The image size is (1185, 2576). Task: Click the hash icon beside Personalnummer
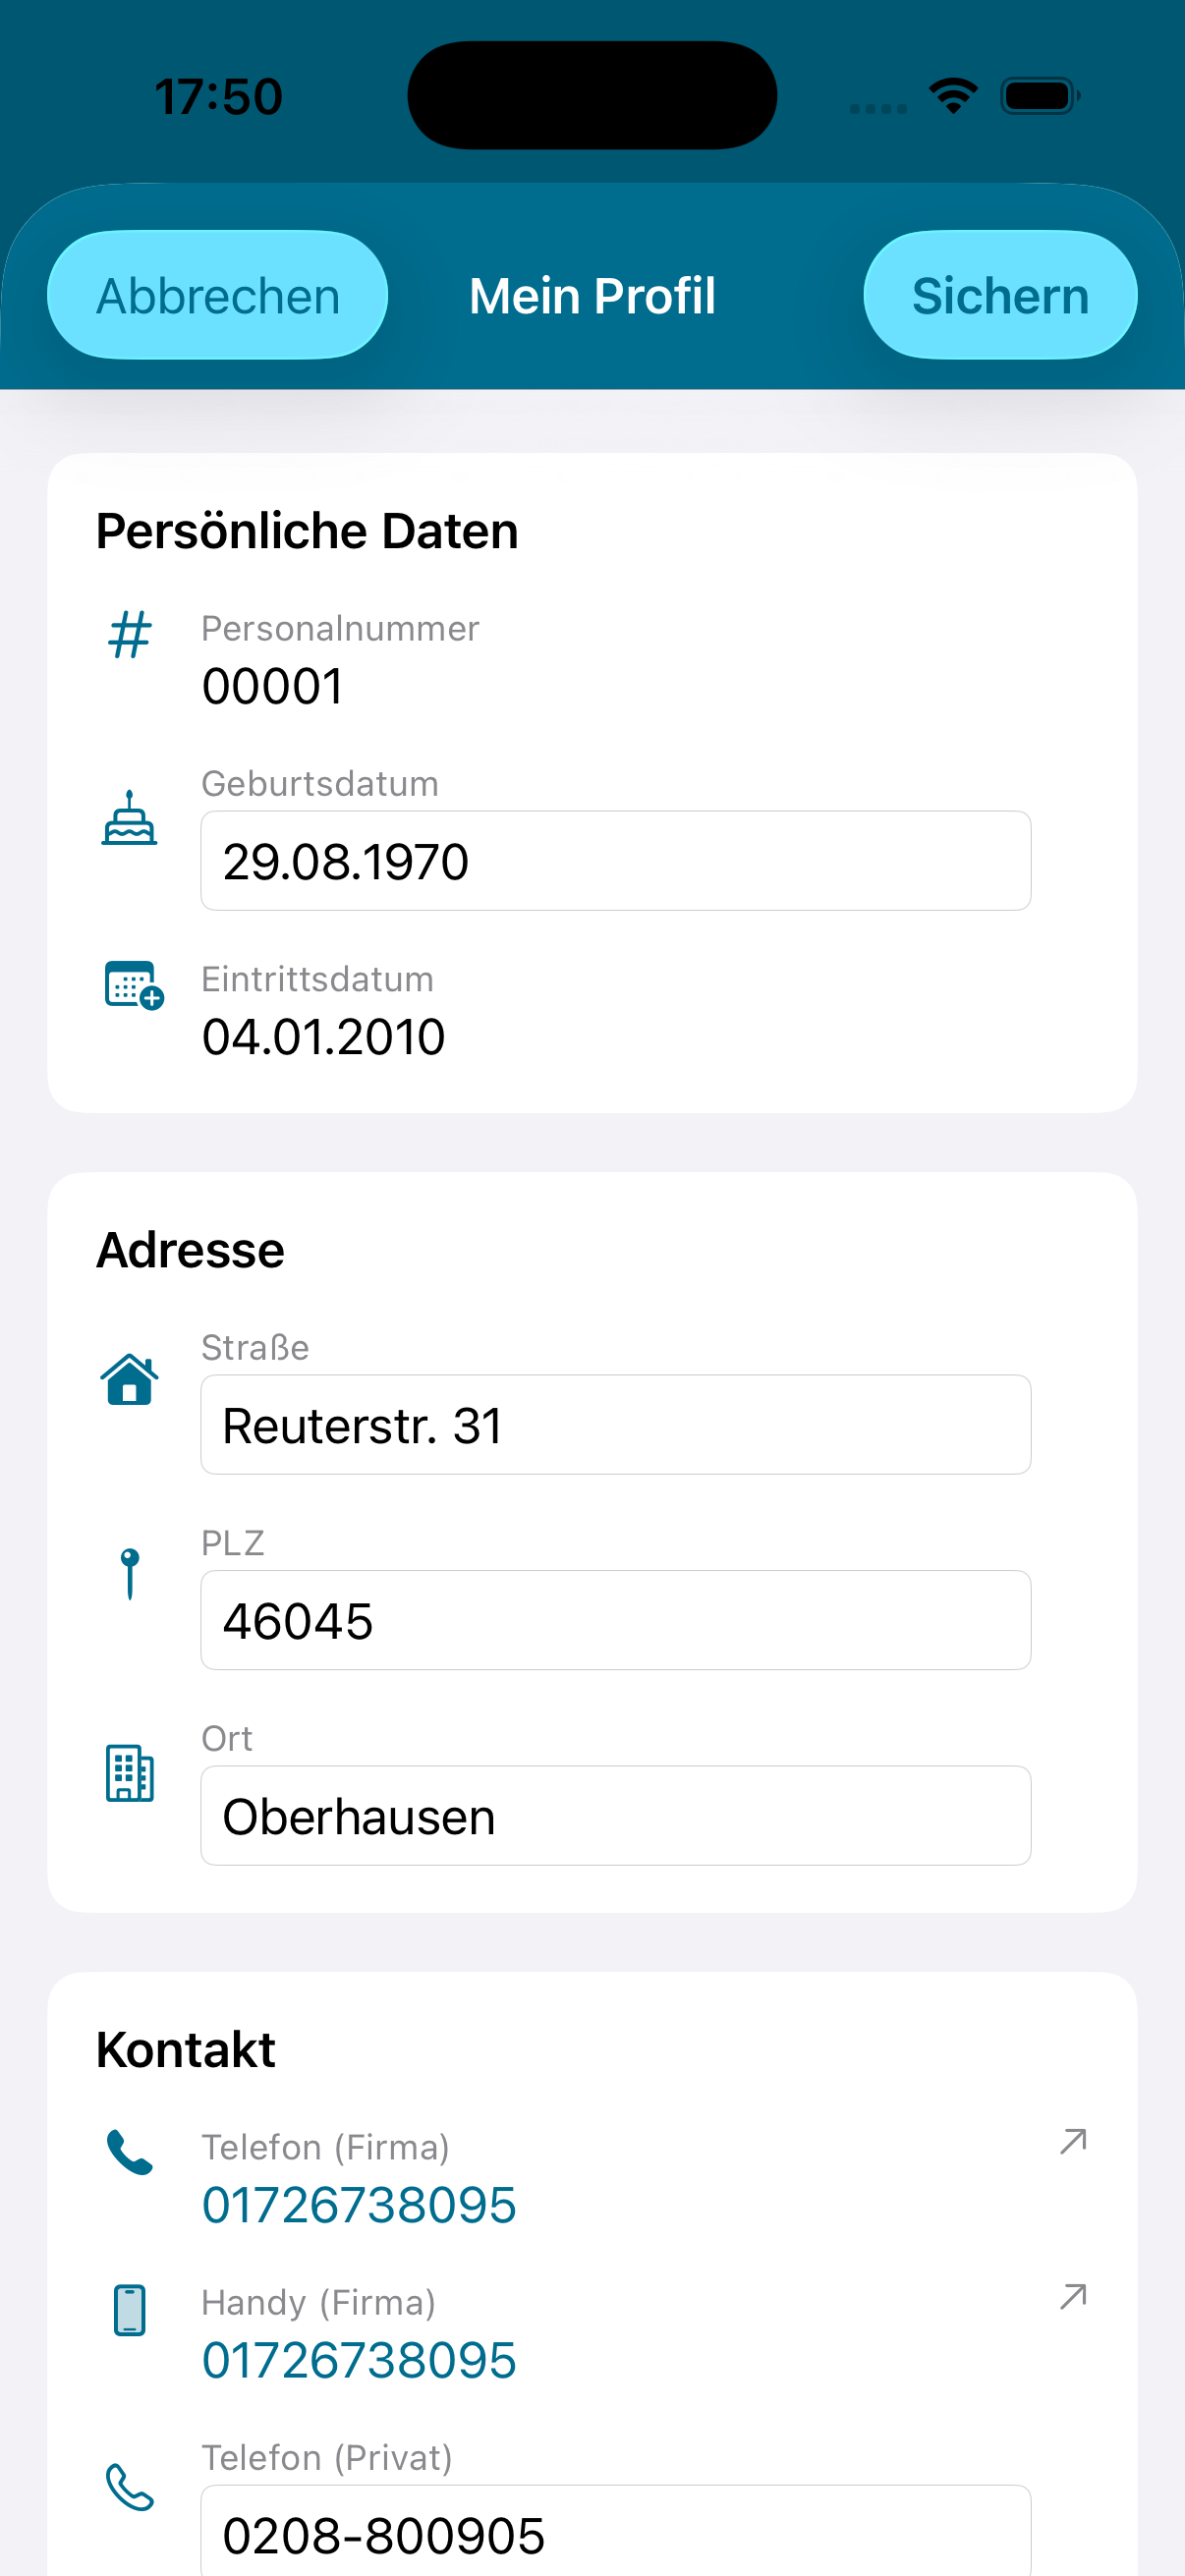coord(130,635)
